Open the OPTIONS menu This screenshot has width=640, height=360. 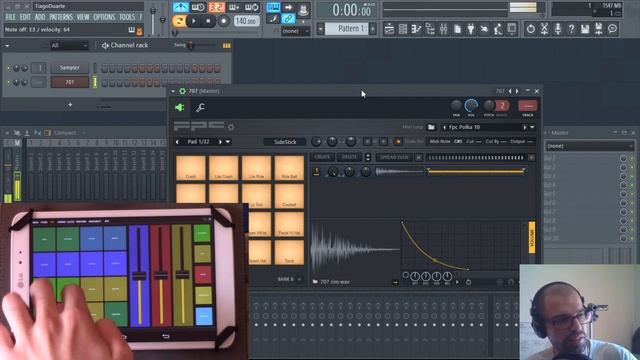104,17
